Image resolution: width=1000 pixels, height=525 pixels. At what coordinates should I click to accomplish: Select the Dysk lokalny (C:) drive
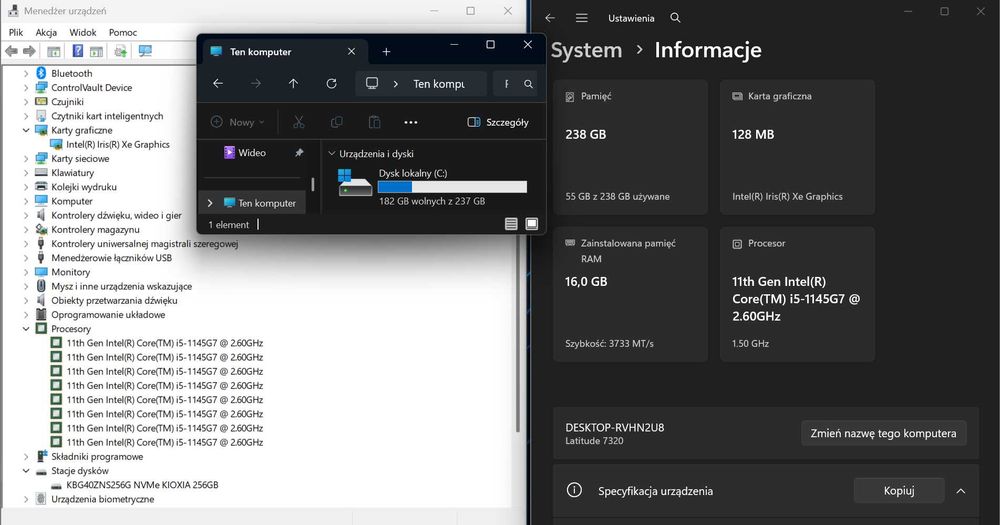432,187
